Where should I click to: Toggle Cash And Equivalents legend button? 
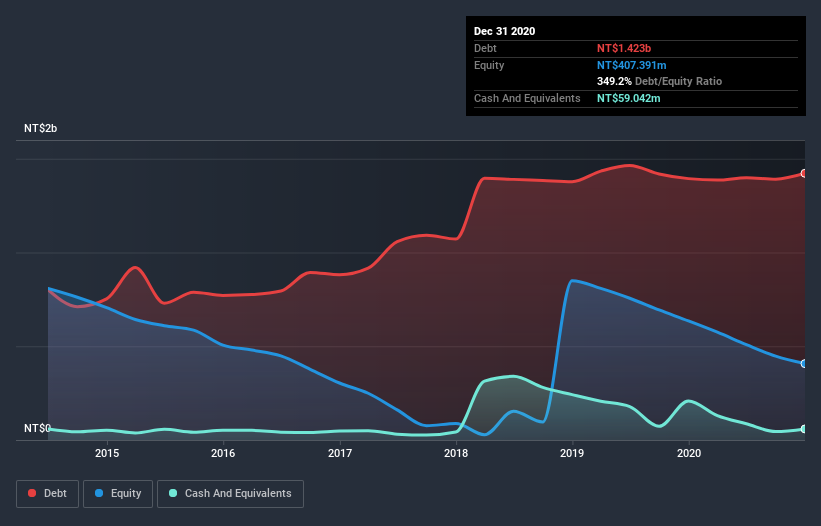[x=230, y=494]
